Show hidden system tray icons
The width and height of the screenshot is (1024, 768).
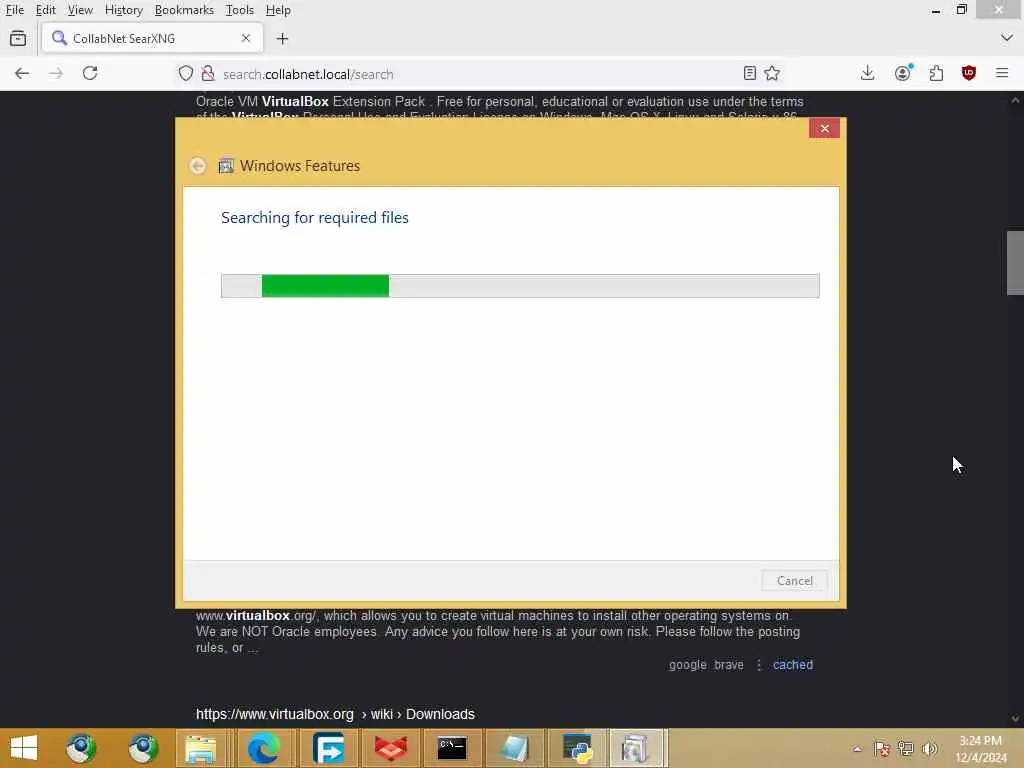point(857,749)
